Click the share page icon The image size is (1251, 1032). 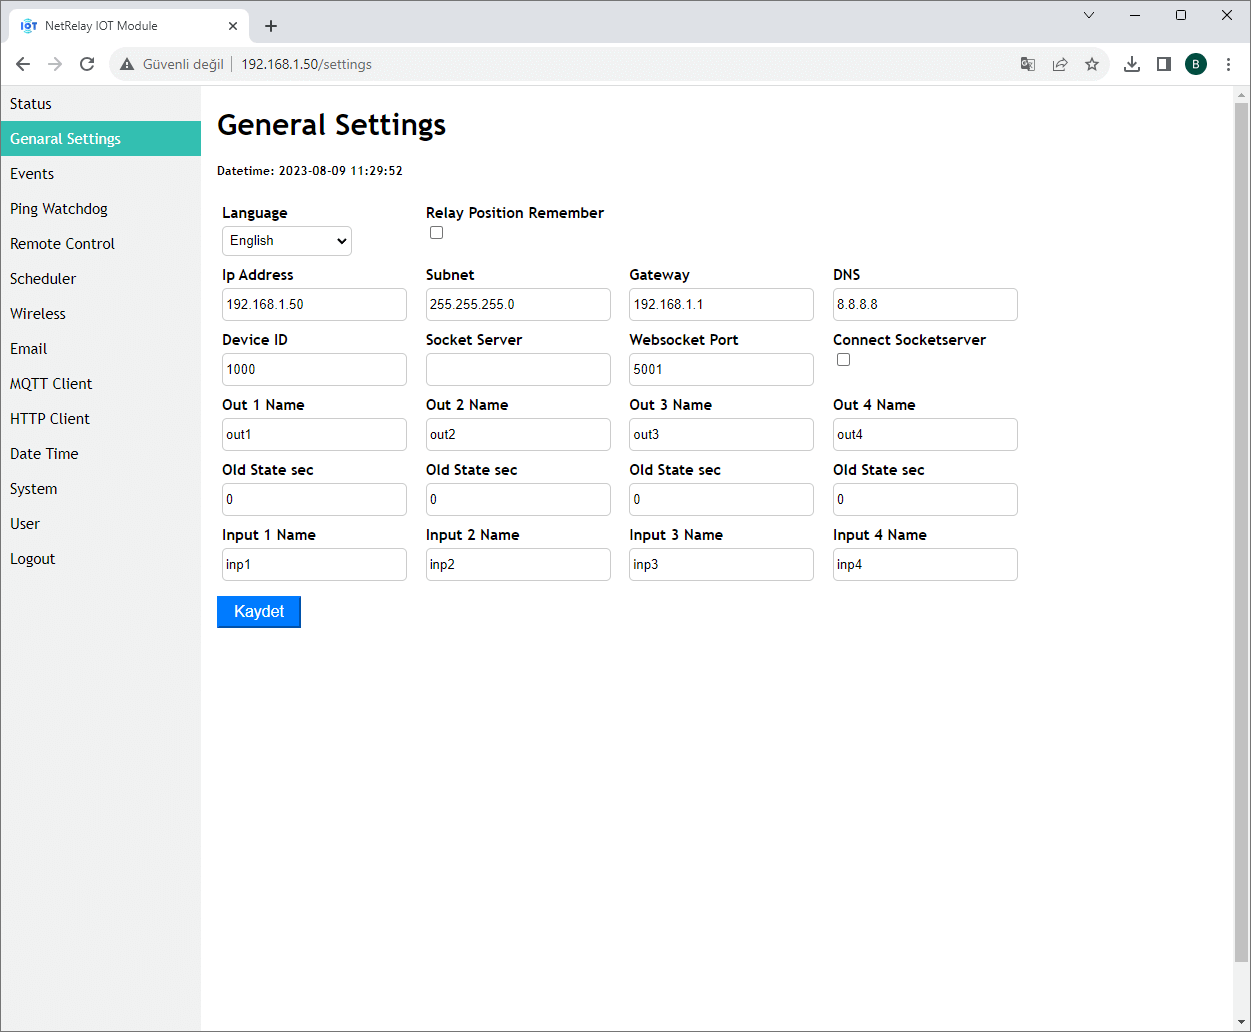click(x=1060, y=64)
